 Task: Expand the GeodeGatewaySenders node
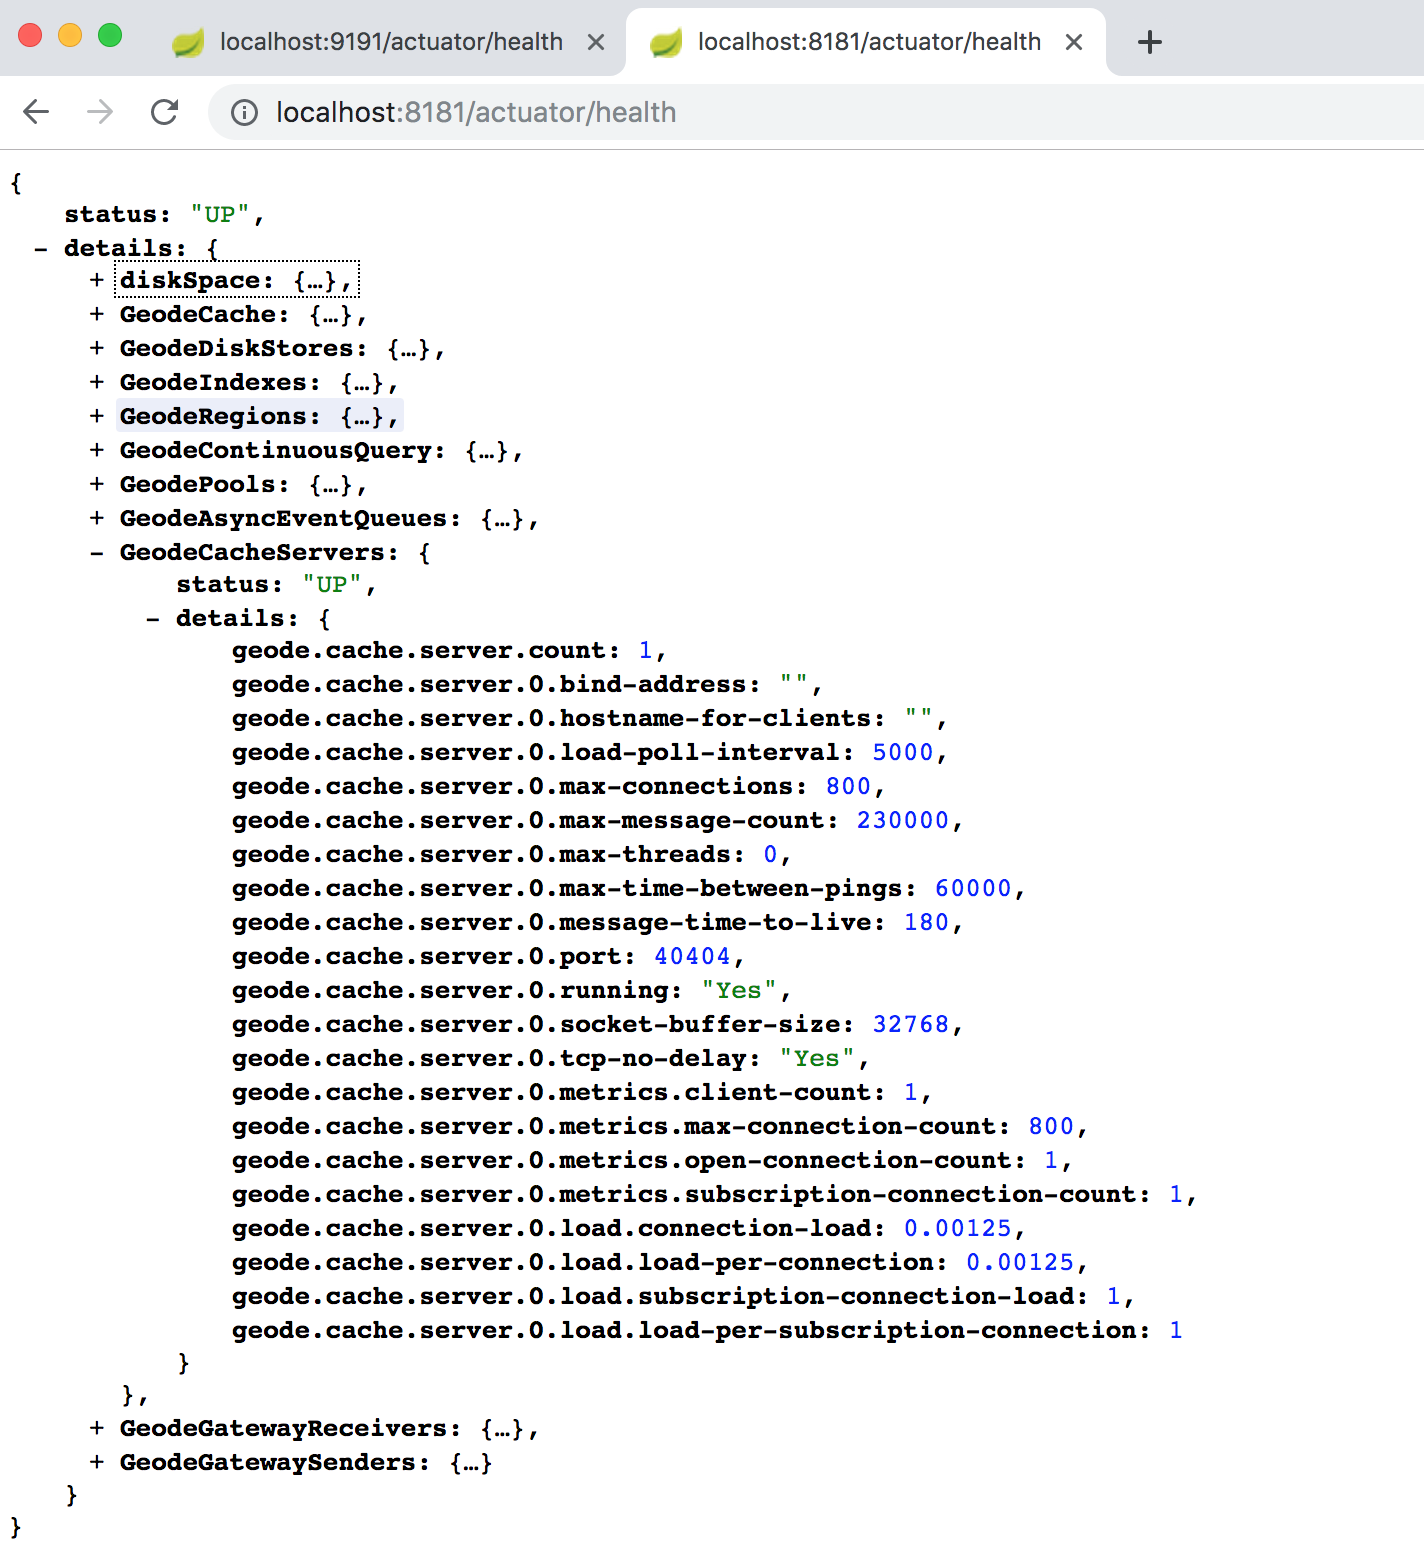[97, 1463]
